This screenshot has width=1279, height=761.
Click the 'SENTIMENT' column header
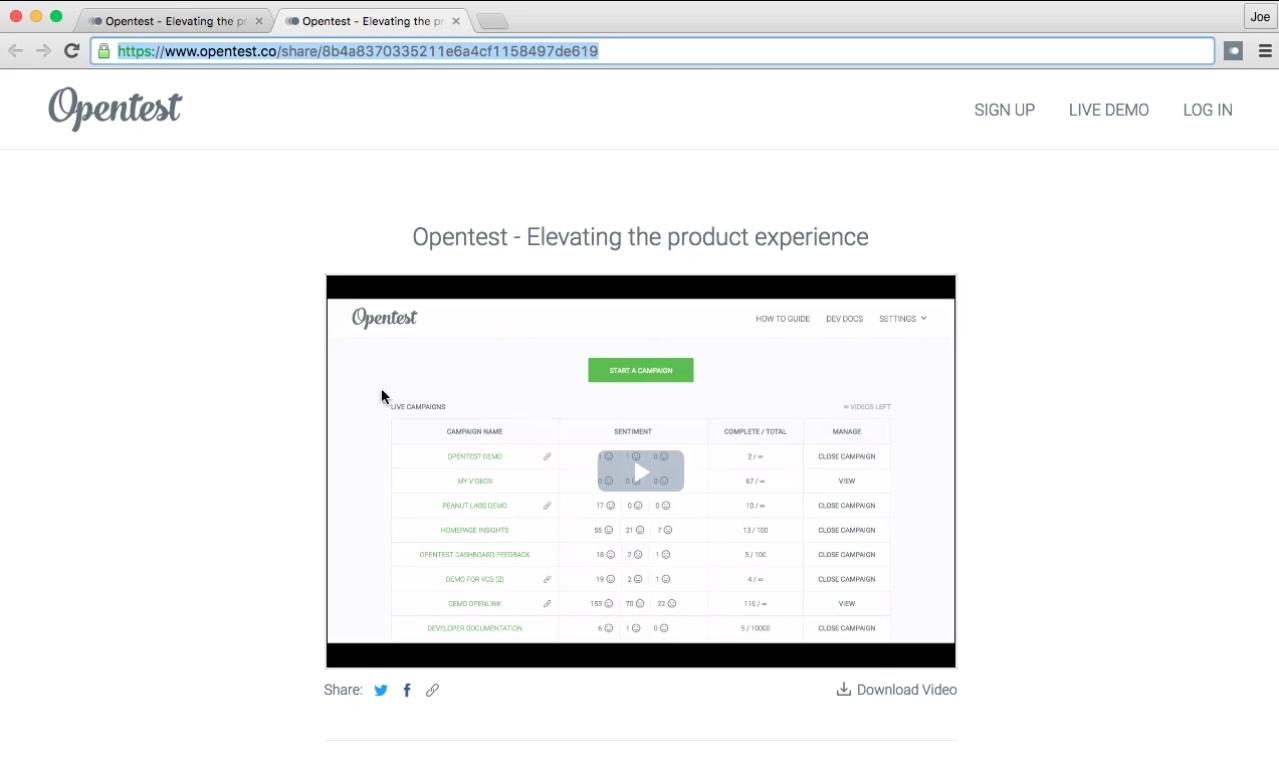pos(633,432)
